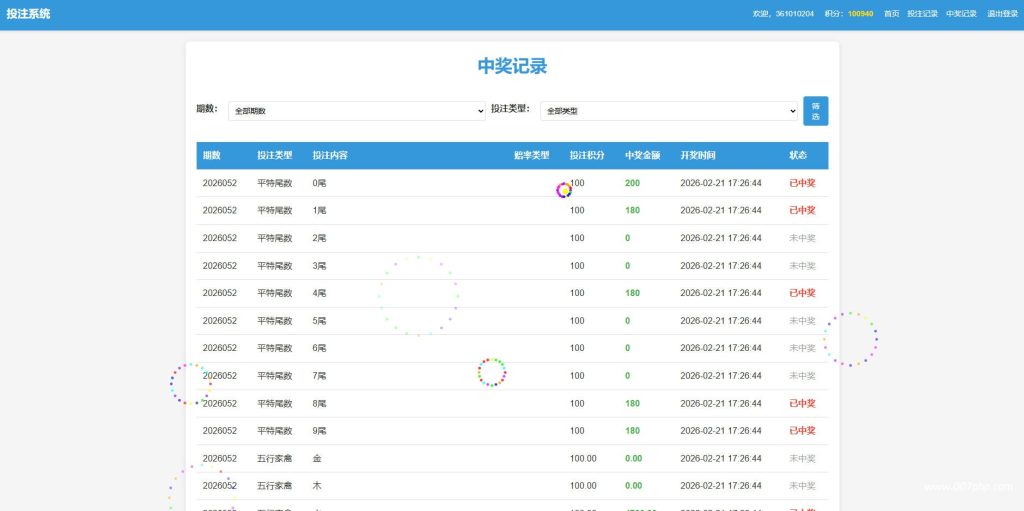
Task: Click 已中奖 status in the 0尾 row
Action: click(x=802, y=183)
